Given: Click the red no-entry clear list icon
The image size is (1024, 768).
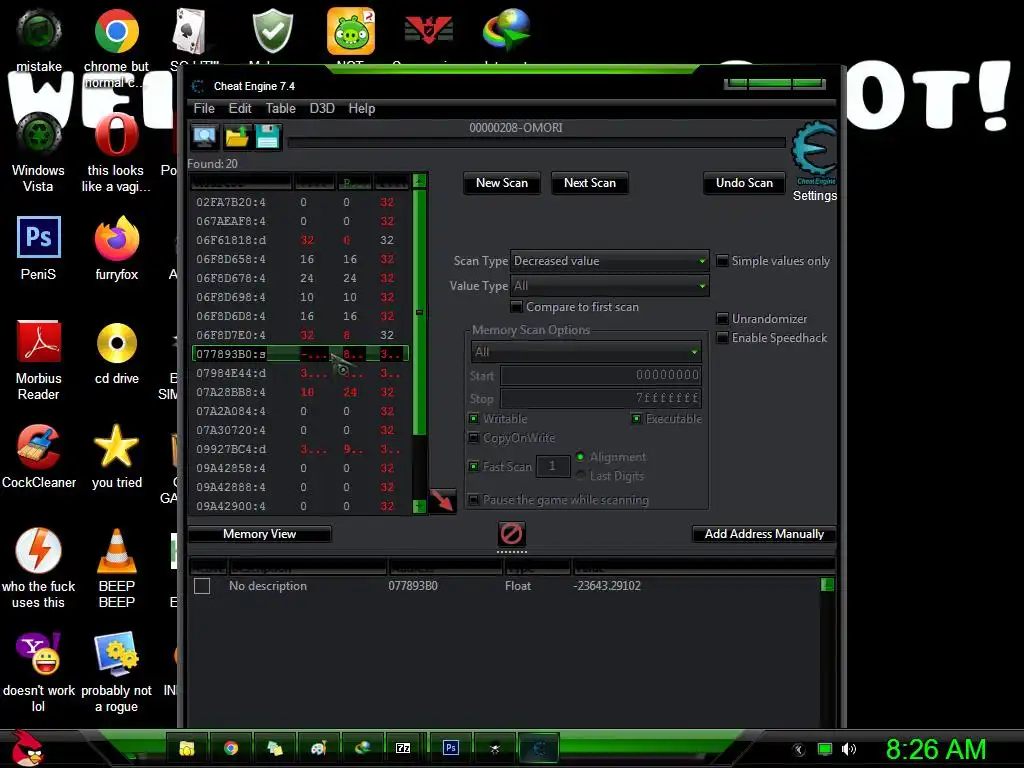Looking at the screenshot, I should pos(511,534).
